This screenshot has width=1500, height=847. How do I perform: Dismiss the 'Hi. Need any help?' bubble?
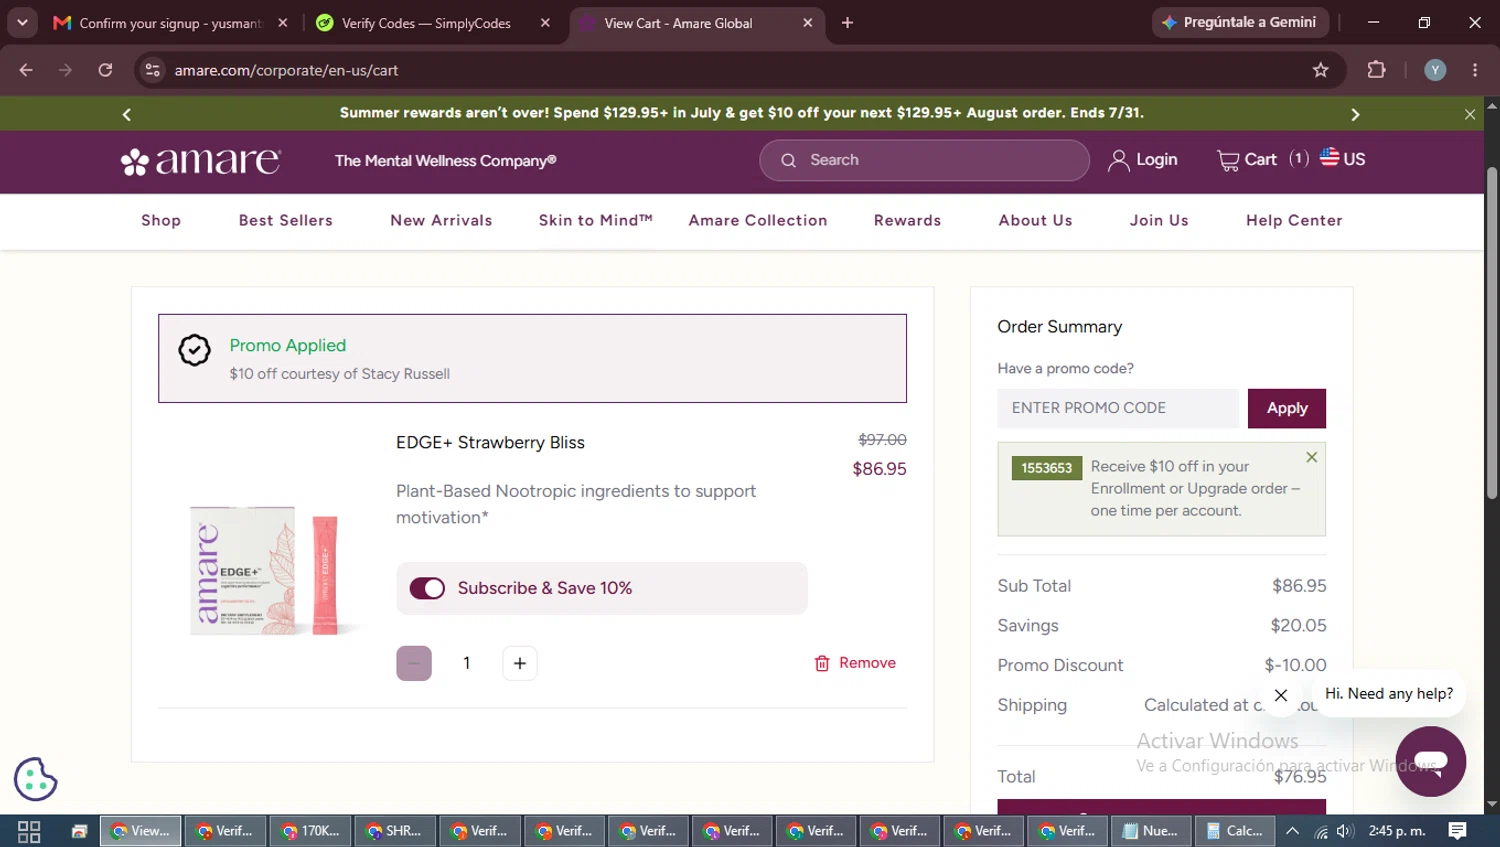coord(1281,695)
